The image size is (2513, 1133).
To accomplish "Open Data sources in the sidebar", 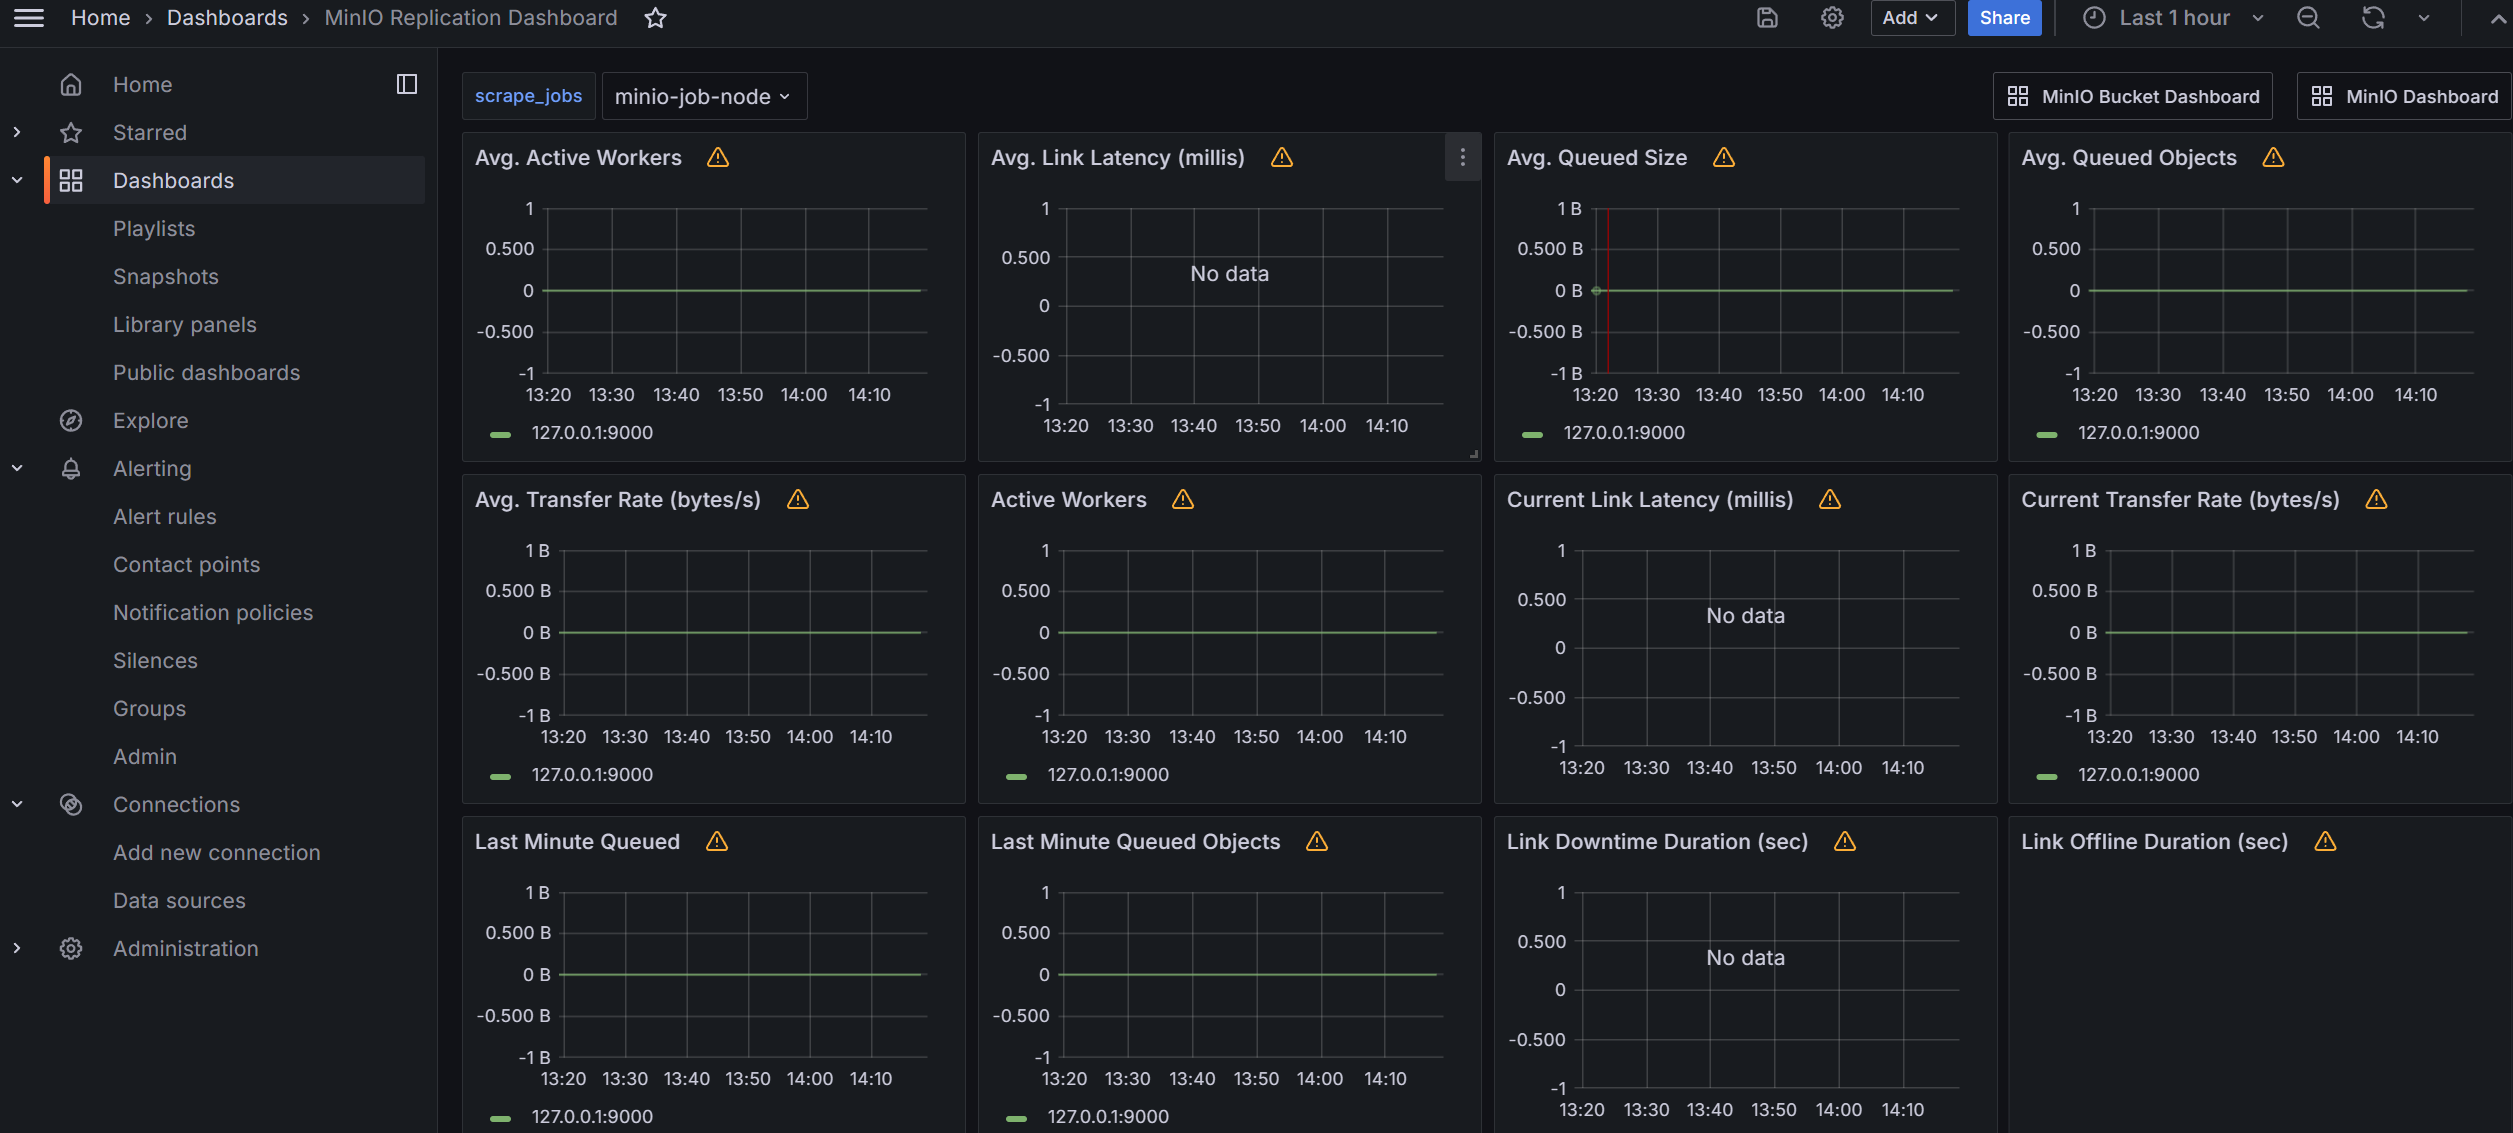I will point(179,900).
